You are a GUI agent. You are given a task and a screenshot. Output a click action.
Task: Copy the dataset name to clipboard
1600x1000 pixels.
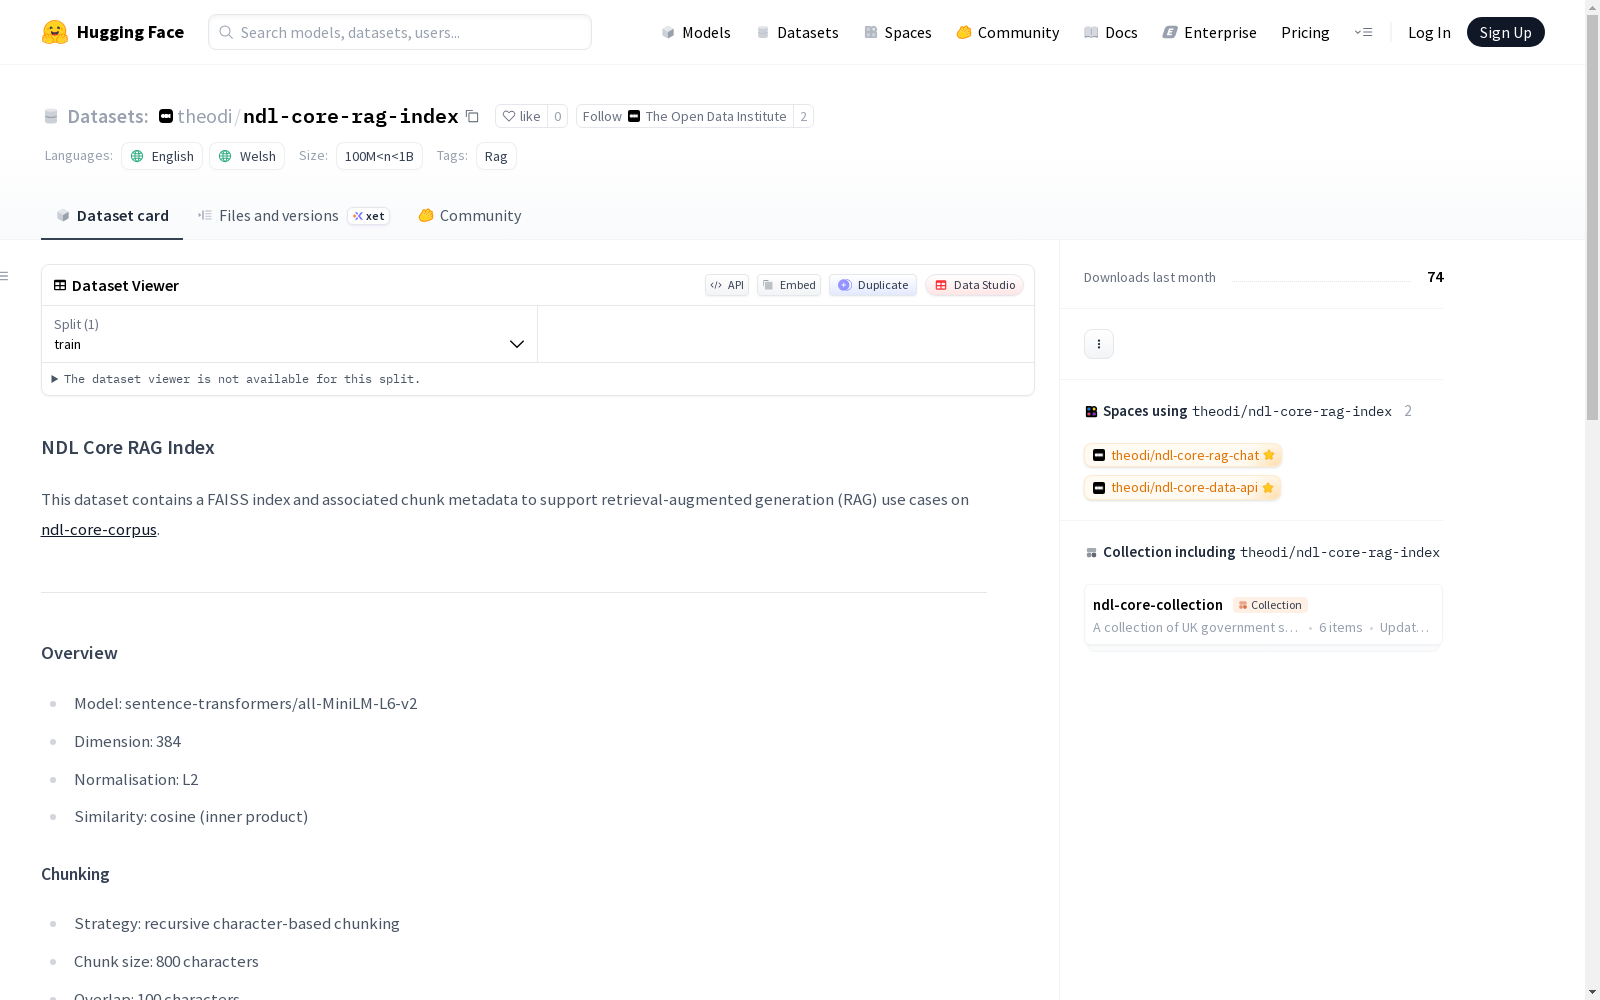coord(472,116)
